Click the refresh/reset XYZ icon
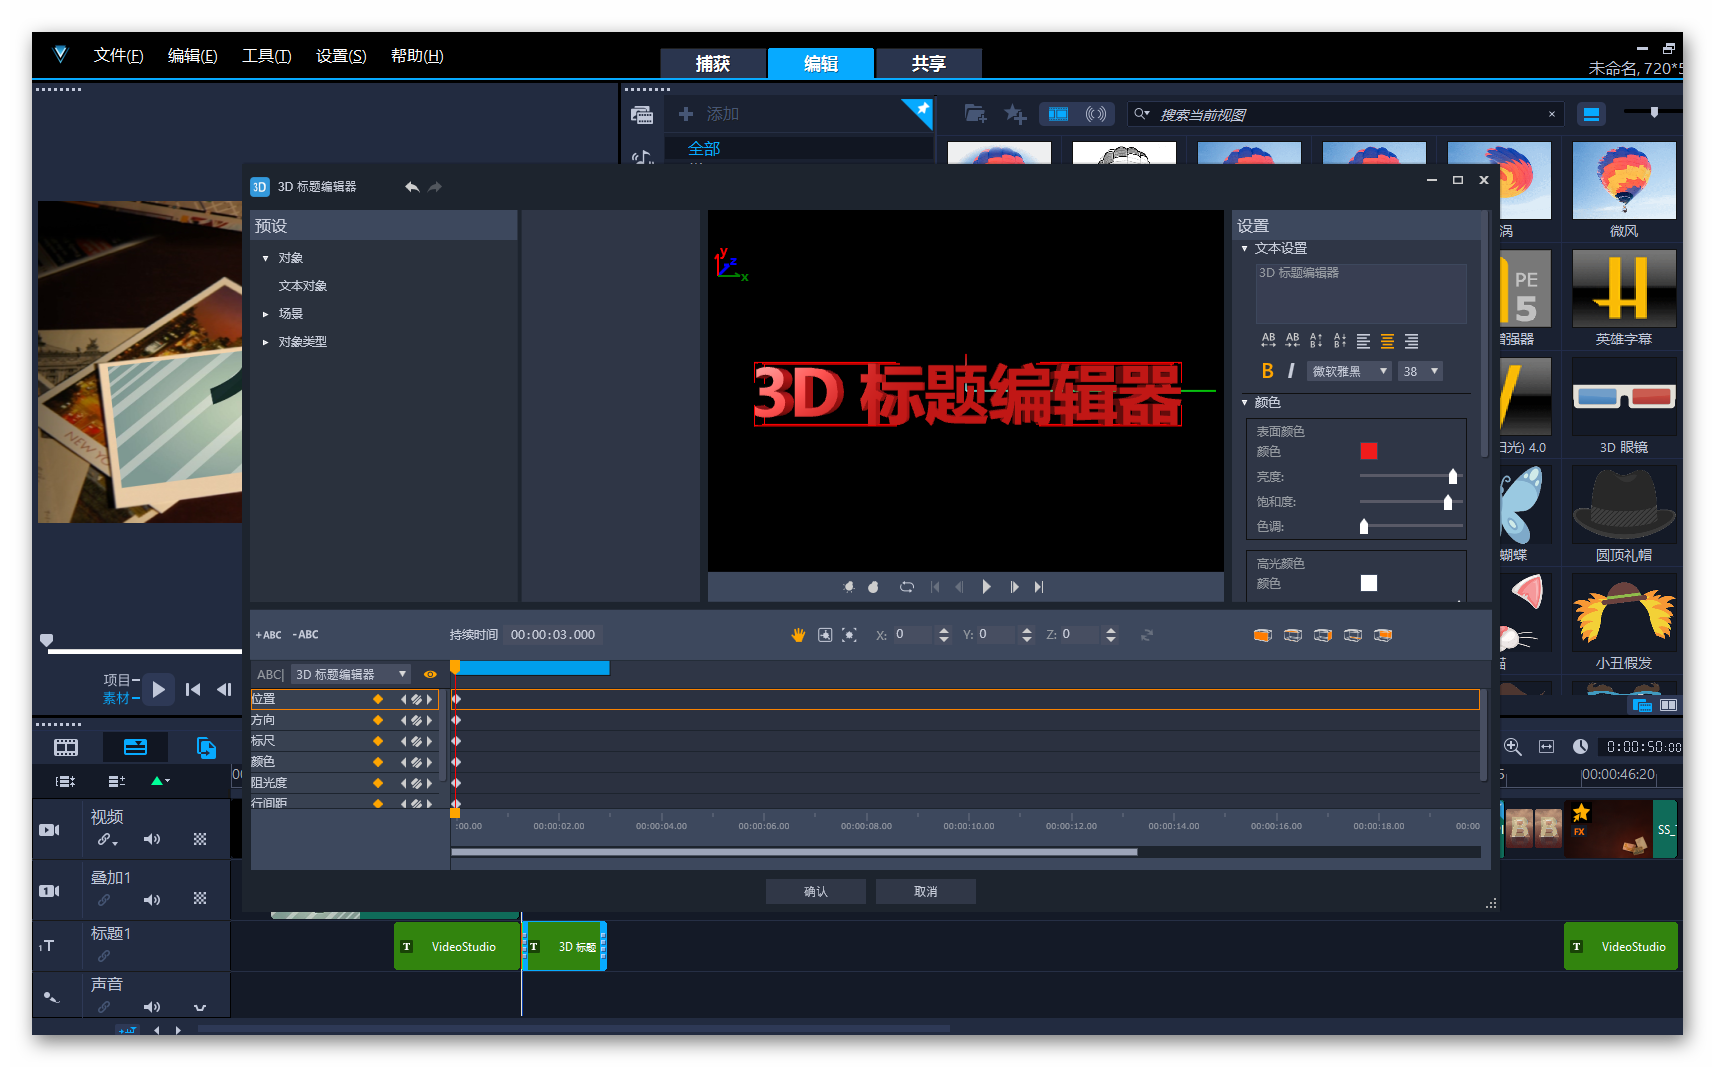Viewport: 1715px width, 1067px height. click(1147, 635)
